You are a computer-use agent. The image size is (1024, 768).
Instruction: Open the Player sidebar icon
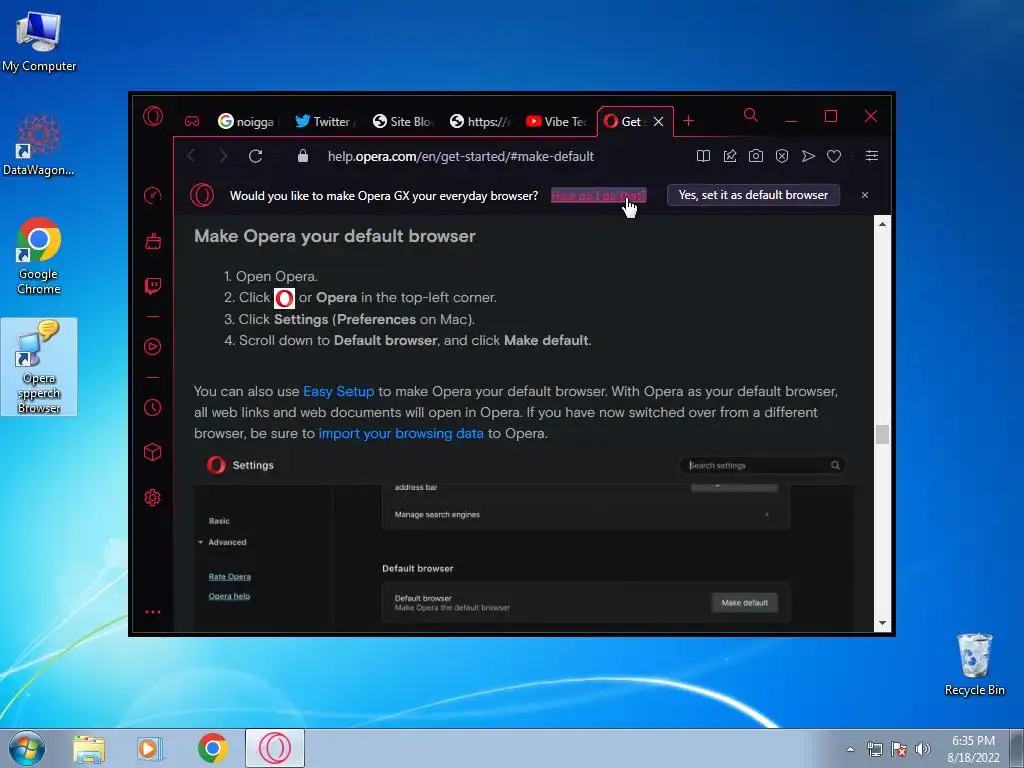[x=153, y=346]
